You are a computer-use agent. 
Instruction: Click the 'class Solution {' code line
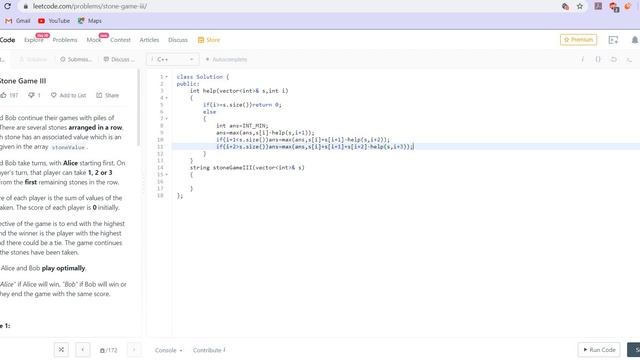click(x=203, y=77)
